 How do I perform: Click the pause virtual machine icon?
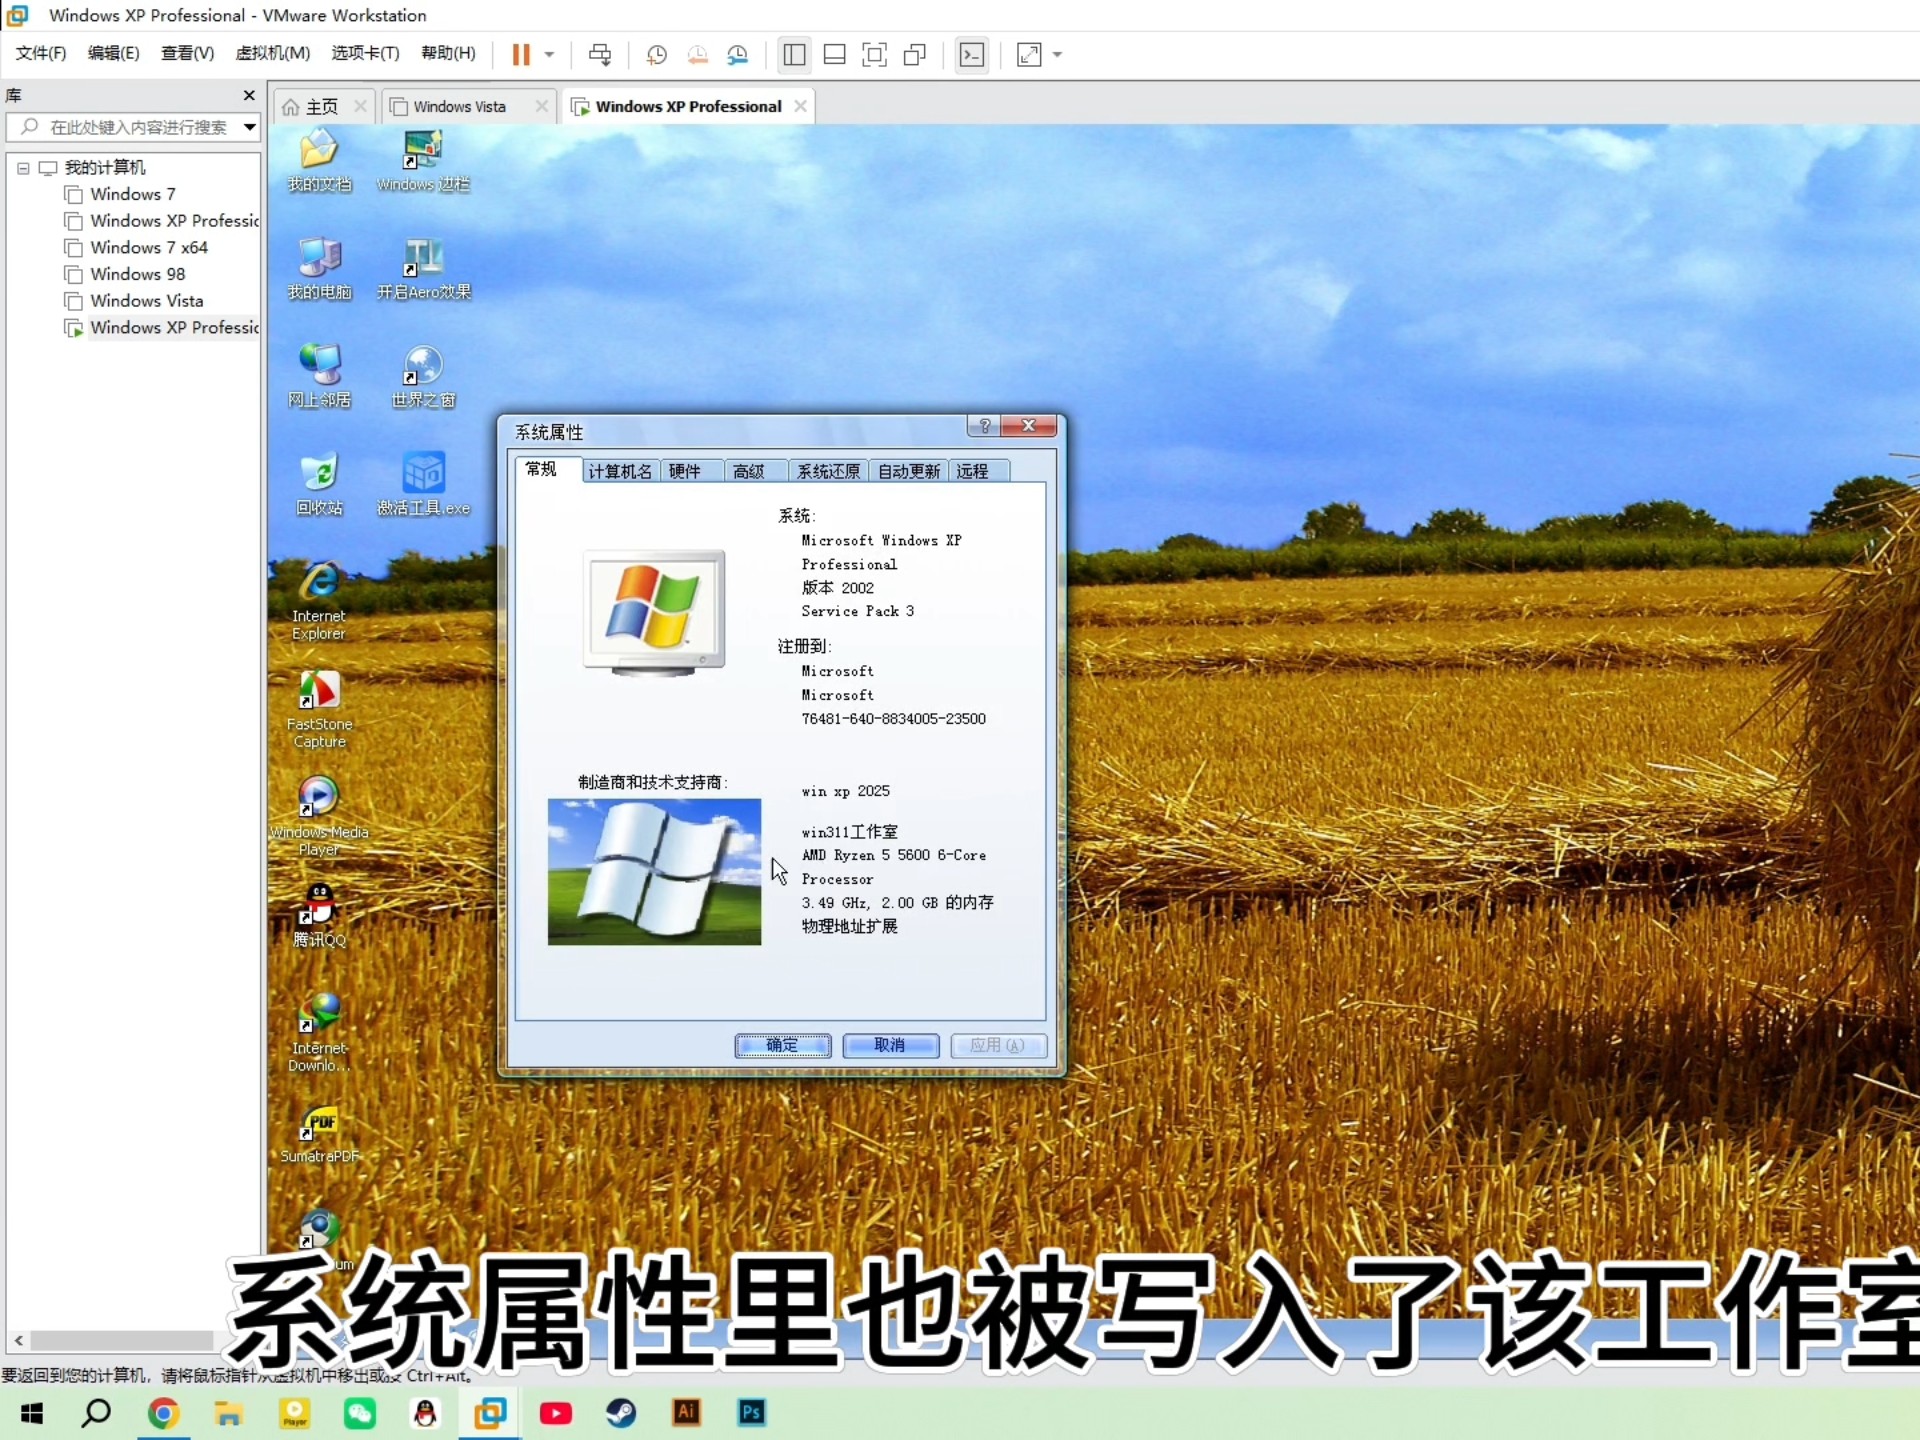521,54
